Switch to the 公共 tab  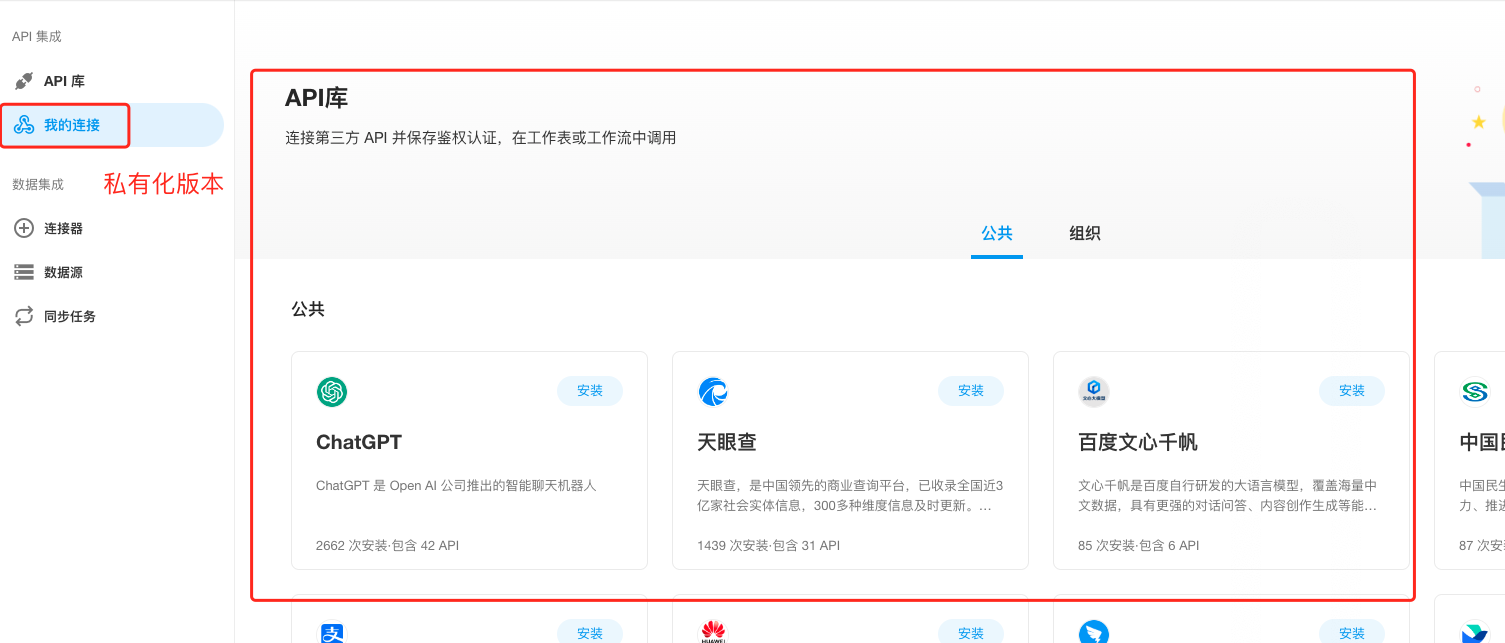coord(996,233)
